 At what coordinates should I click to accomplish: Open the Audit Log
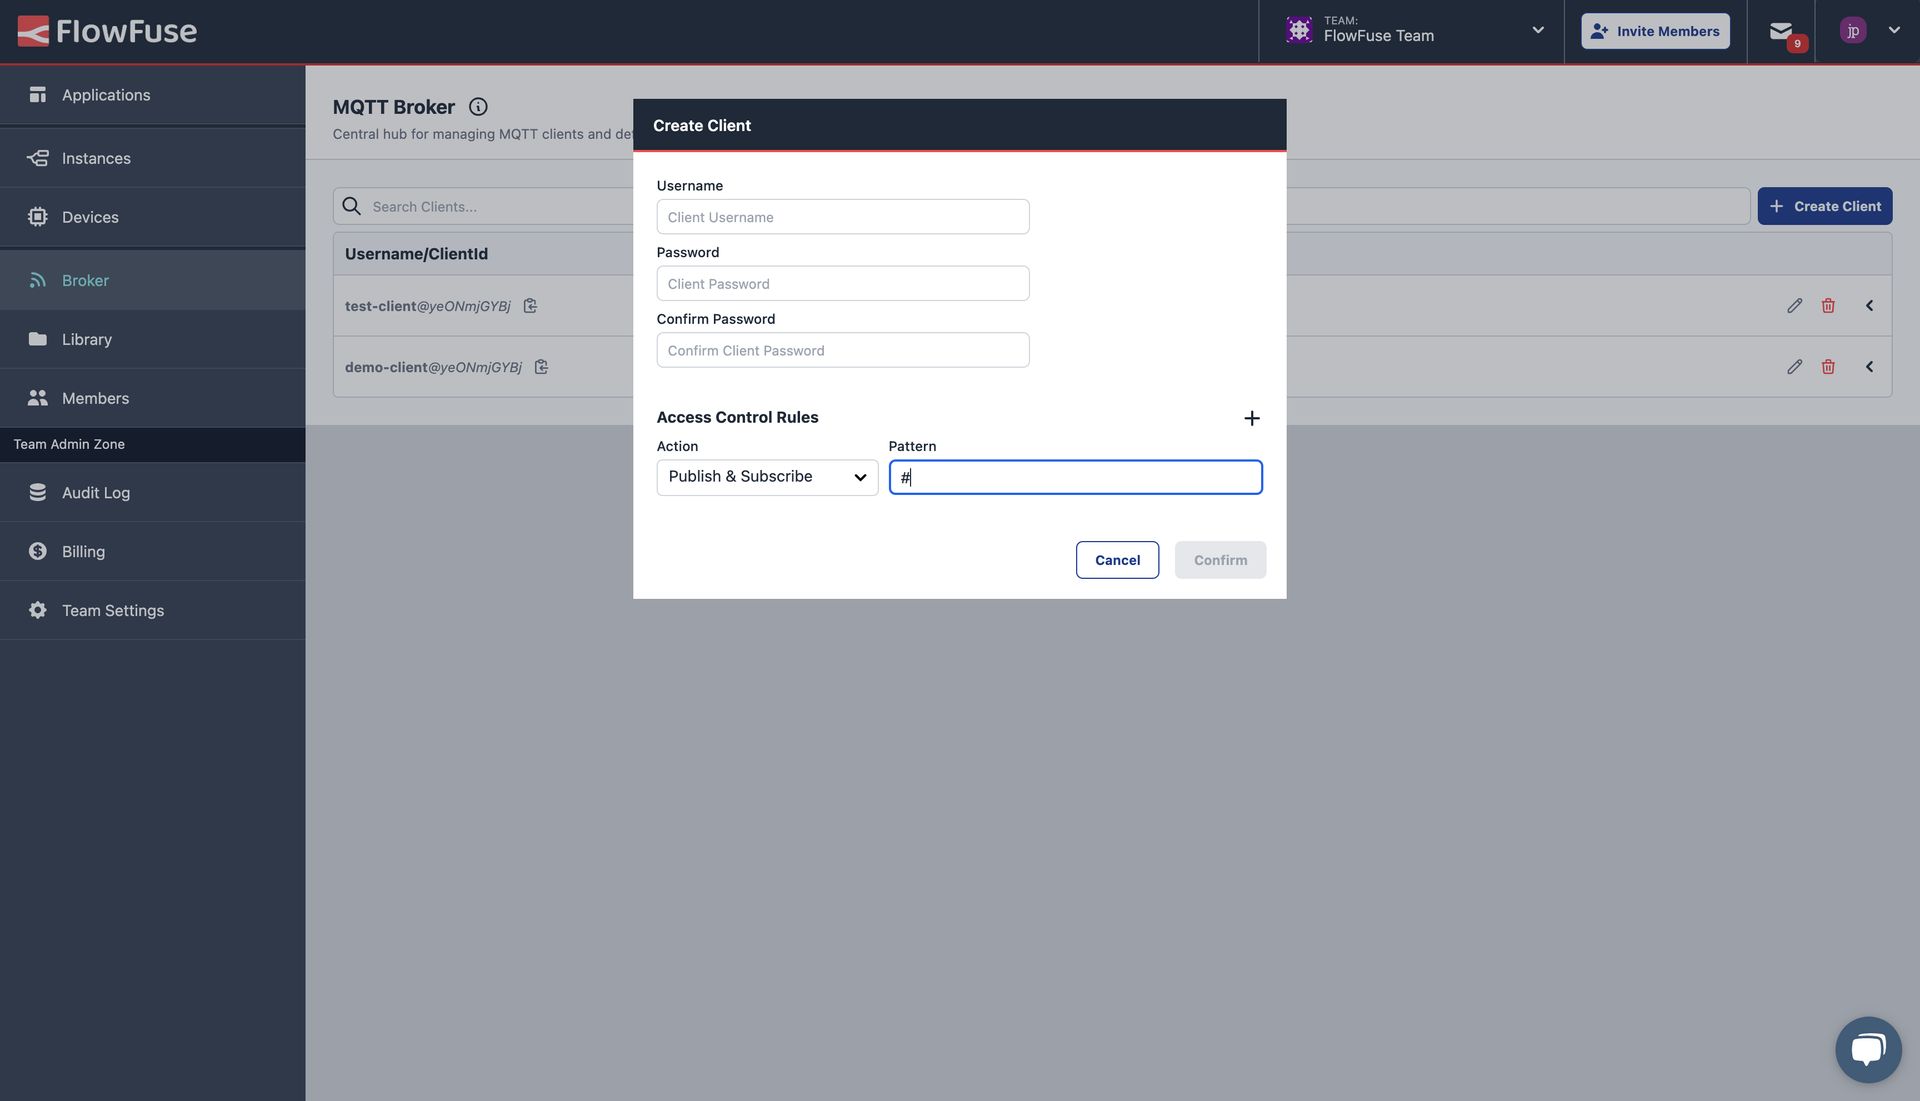pyautogui.click(x=95, y=492)
